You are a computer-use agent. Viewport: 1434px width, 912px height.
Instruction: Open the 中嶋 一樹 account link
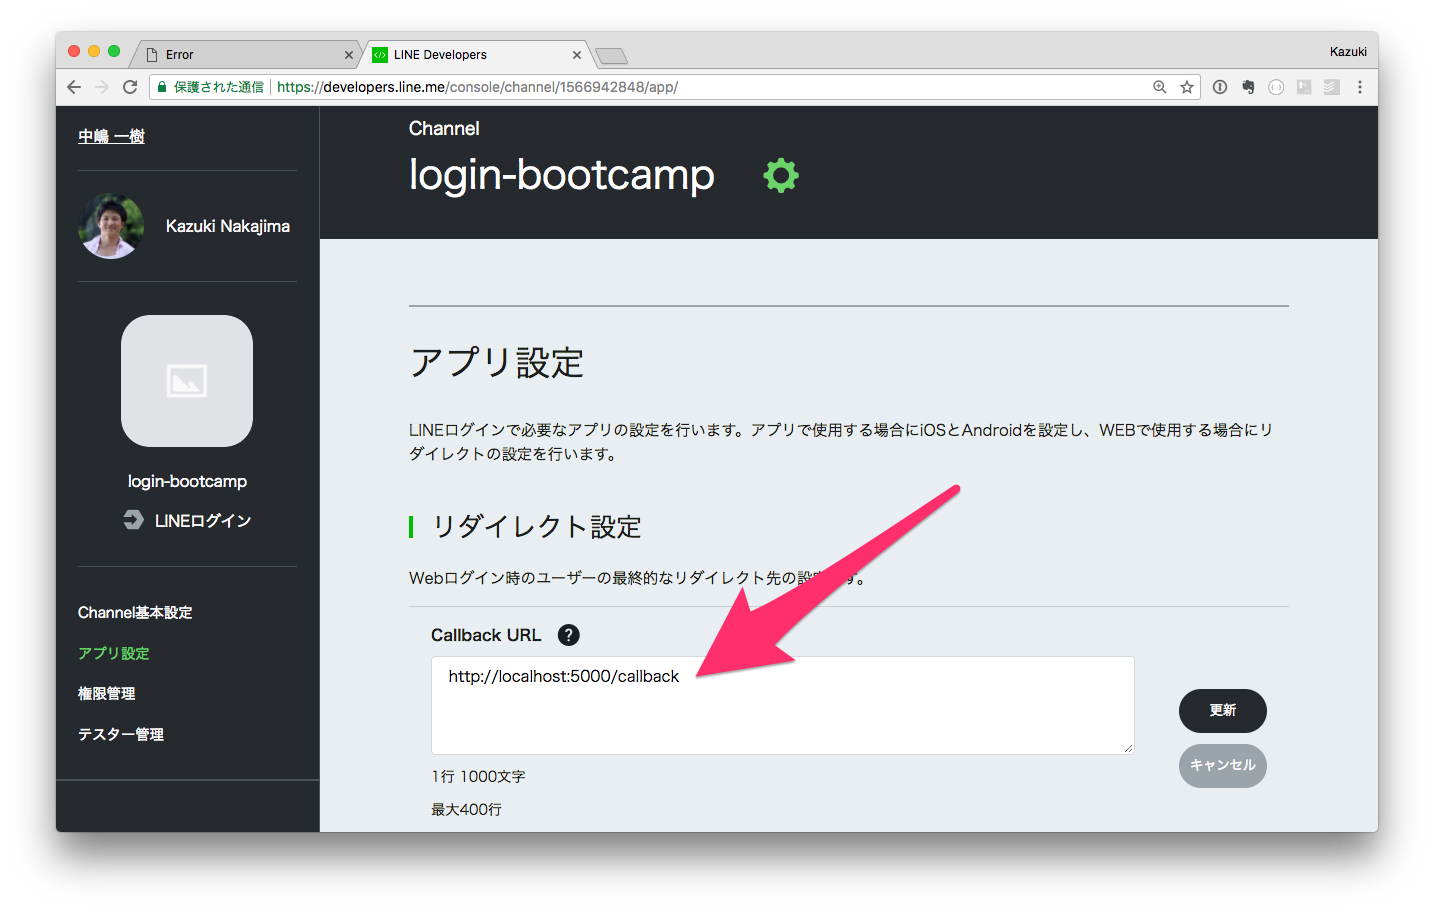(x=111, y=135)
